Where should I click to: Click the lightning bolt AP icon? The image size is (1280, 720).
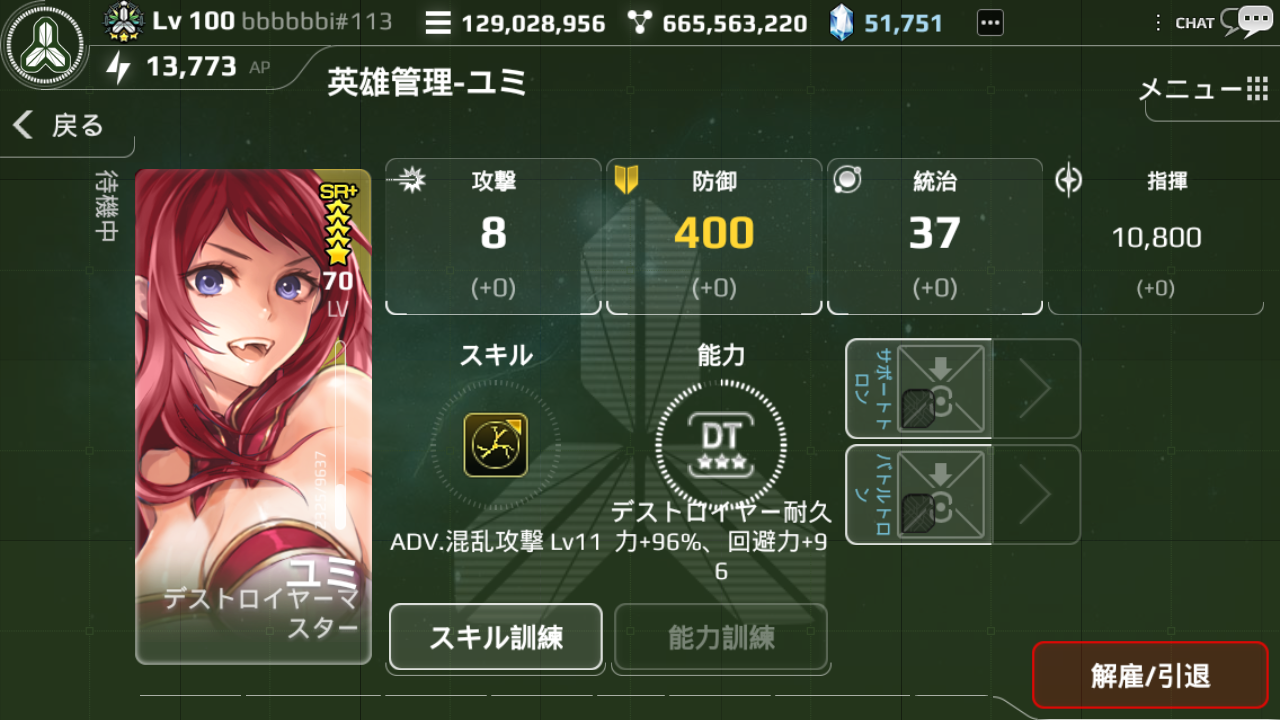click(119, 68)
